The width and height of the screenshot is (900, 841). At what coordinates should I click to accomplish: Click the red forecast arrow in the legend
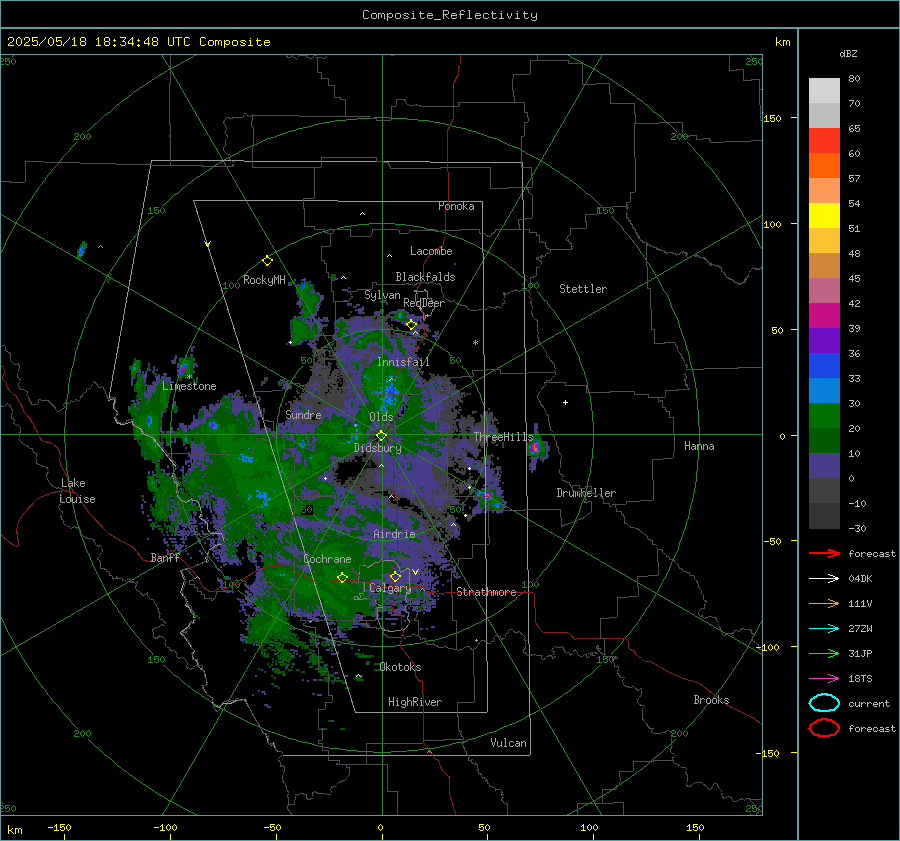tap(824, 553)
